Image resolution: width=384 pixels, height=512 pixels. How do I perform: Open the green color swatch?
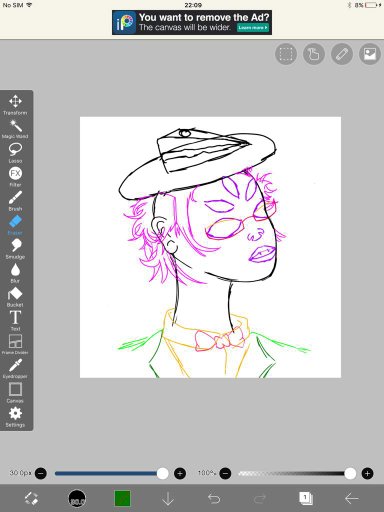(x=122, y=498)
